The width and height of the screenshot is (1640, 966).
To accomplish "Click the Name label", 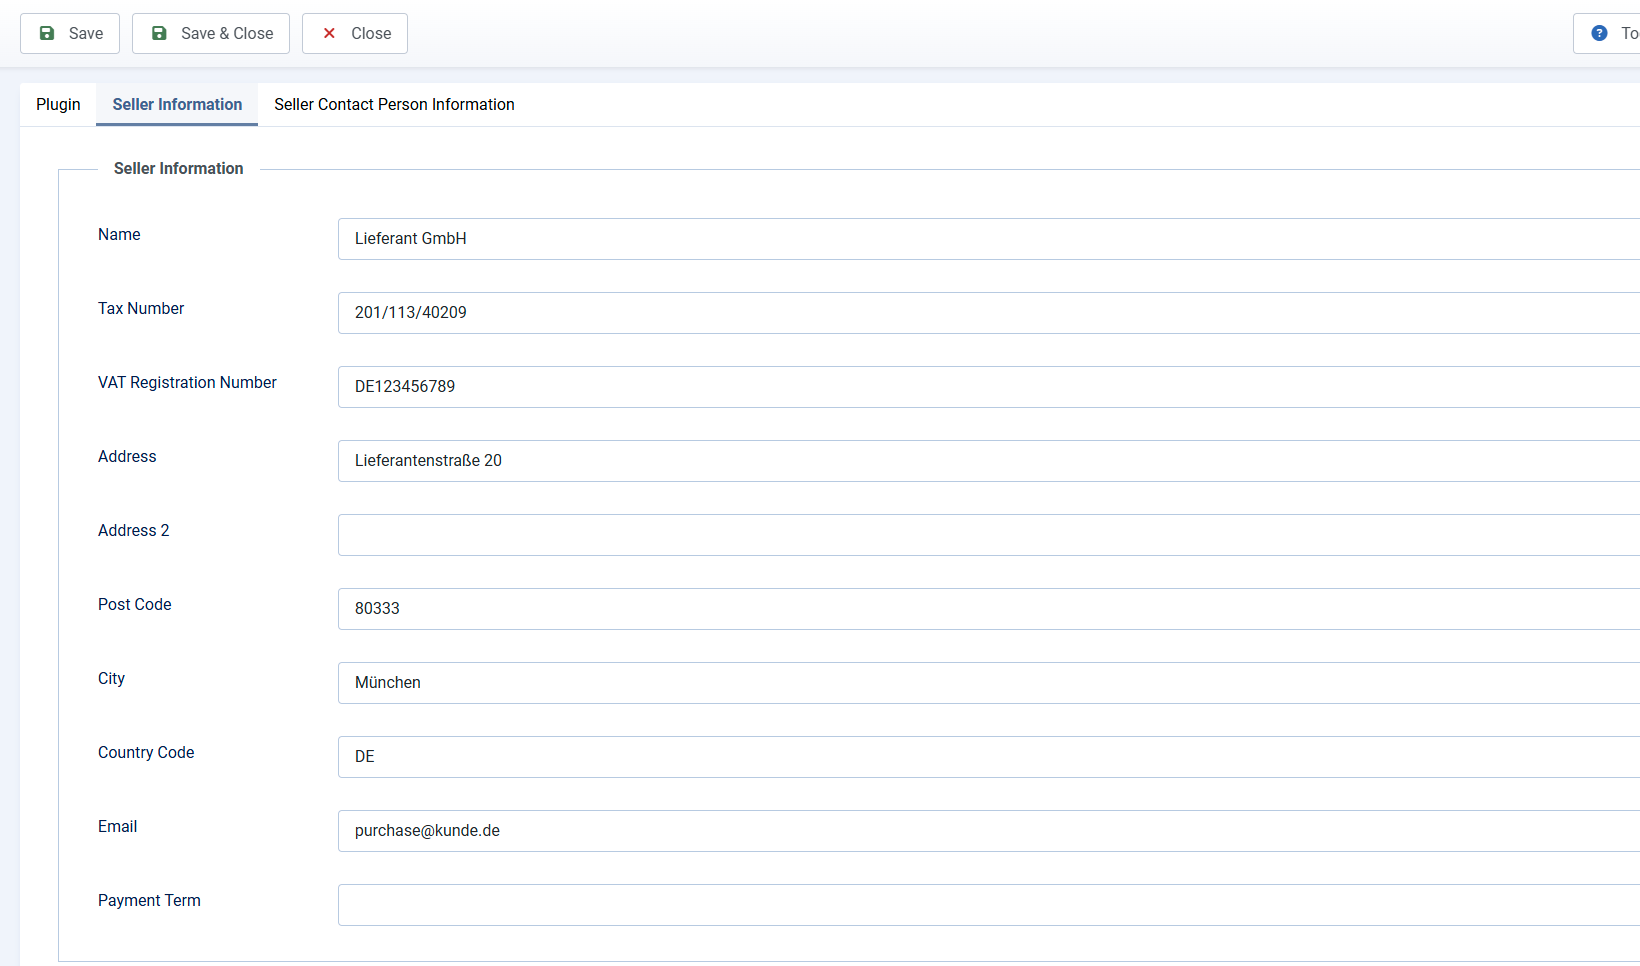I will [119, 234].
